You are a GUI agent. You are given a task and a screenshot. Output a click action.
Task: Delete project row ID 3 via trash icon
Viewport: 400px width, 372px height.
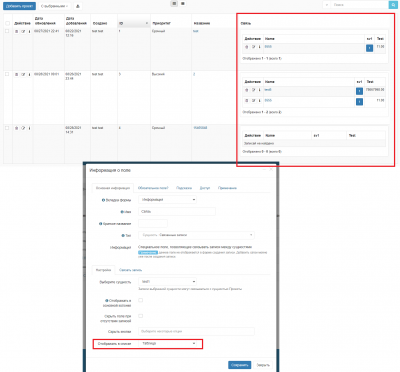(16, 74)
